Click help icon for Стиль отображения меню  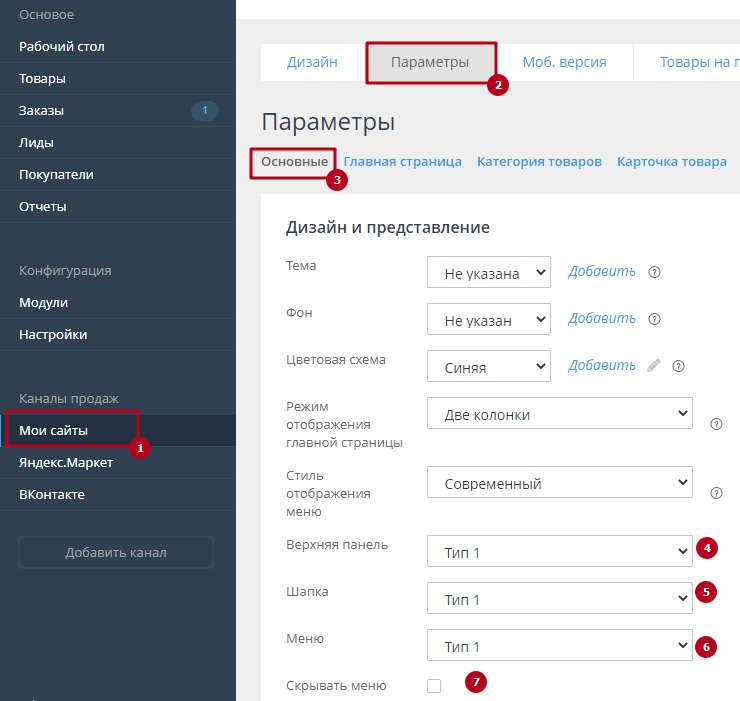(x=716, y=493)
